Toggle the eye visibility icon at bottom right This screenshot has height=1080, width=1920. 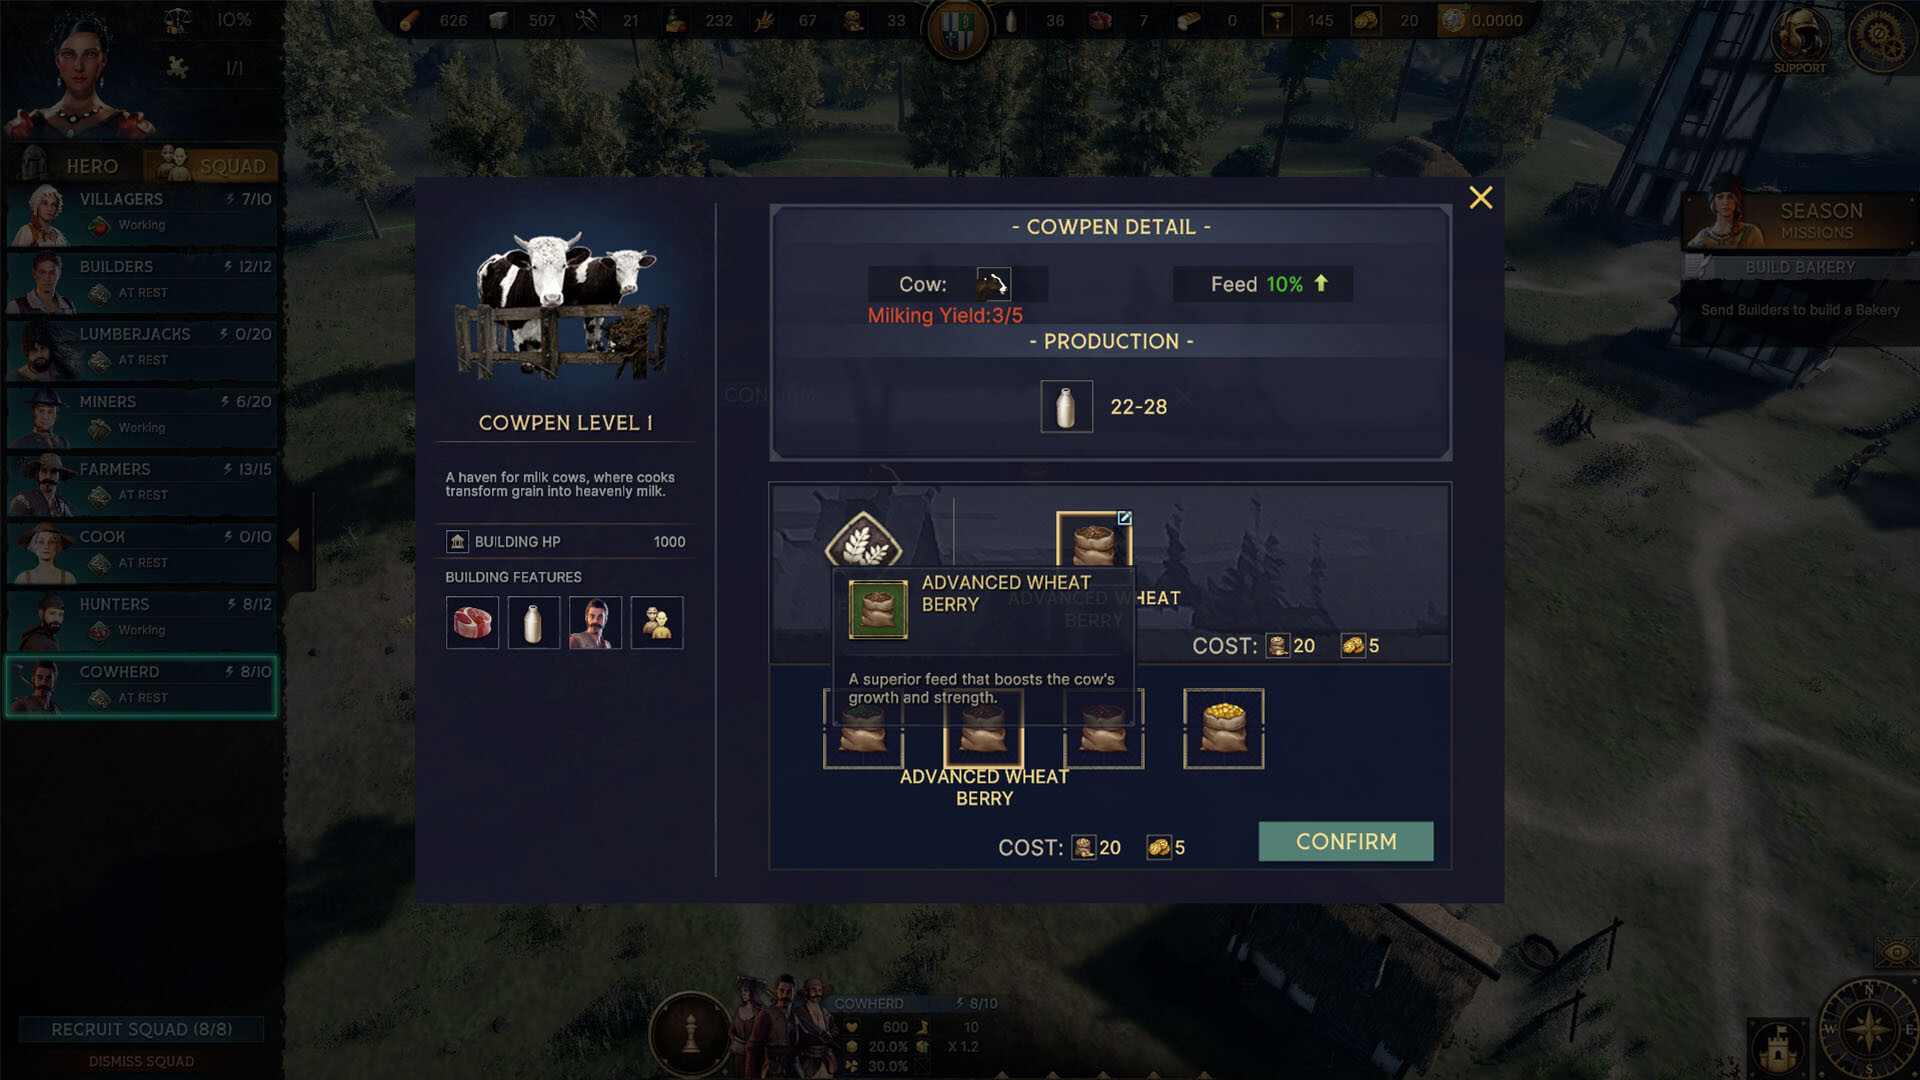point(1896,952)
